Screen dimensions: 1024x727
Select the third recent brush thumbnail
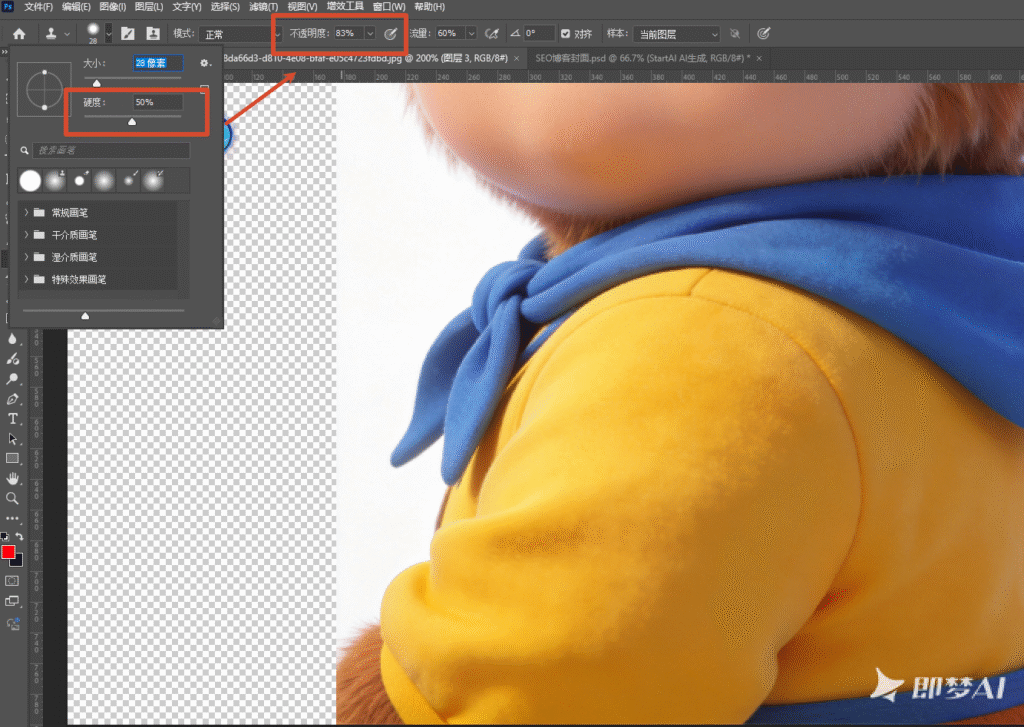coord(80,180)
